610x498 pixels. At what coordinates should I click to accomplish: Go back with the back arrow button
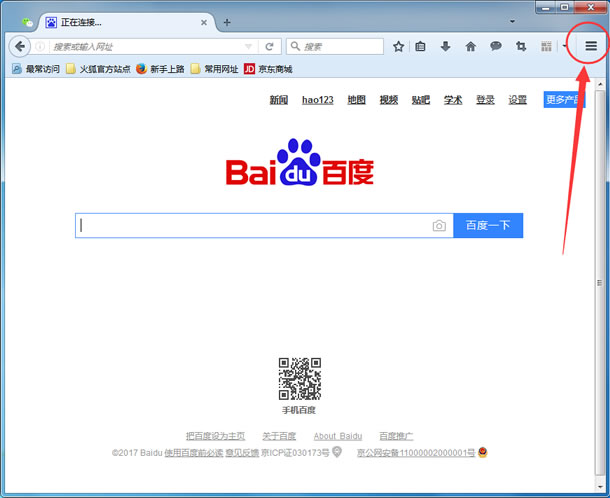[19, 47]
